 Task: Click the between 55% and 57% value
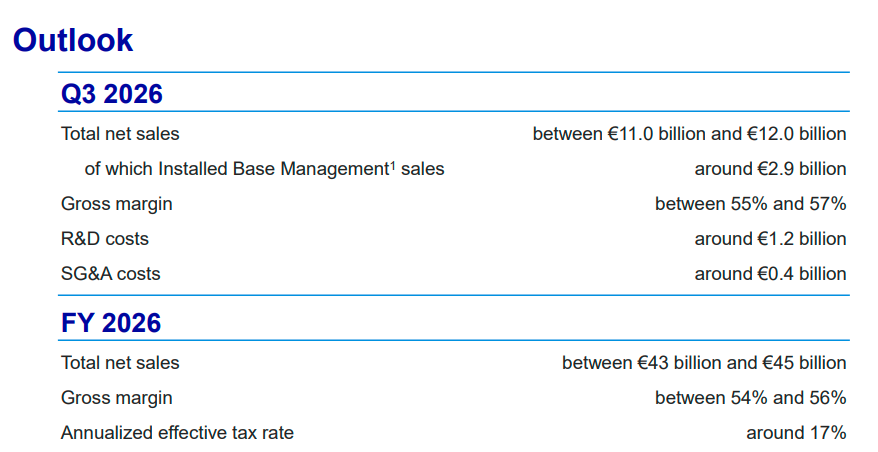click(x=750, y=204)
